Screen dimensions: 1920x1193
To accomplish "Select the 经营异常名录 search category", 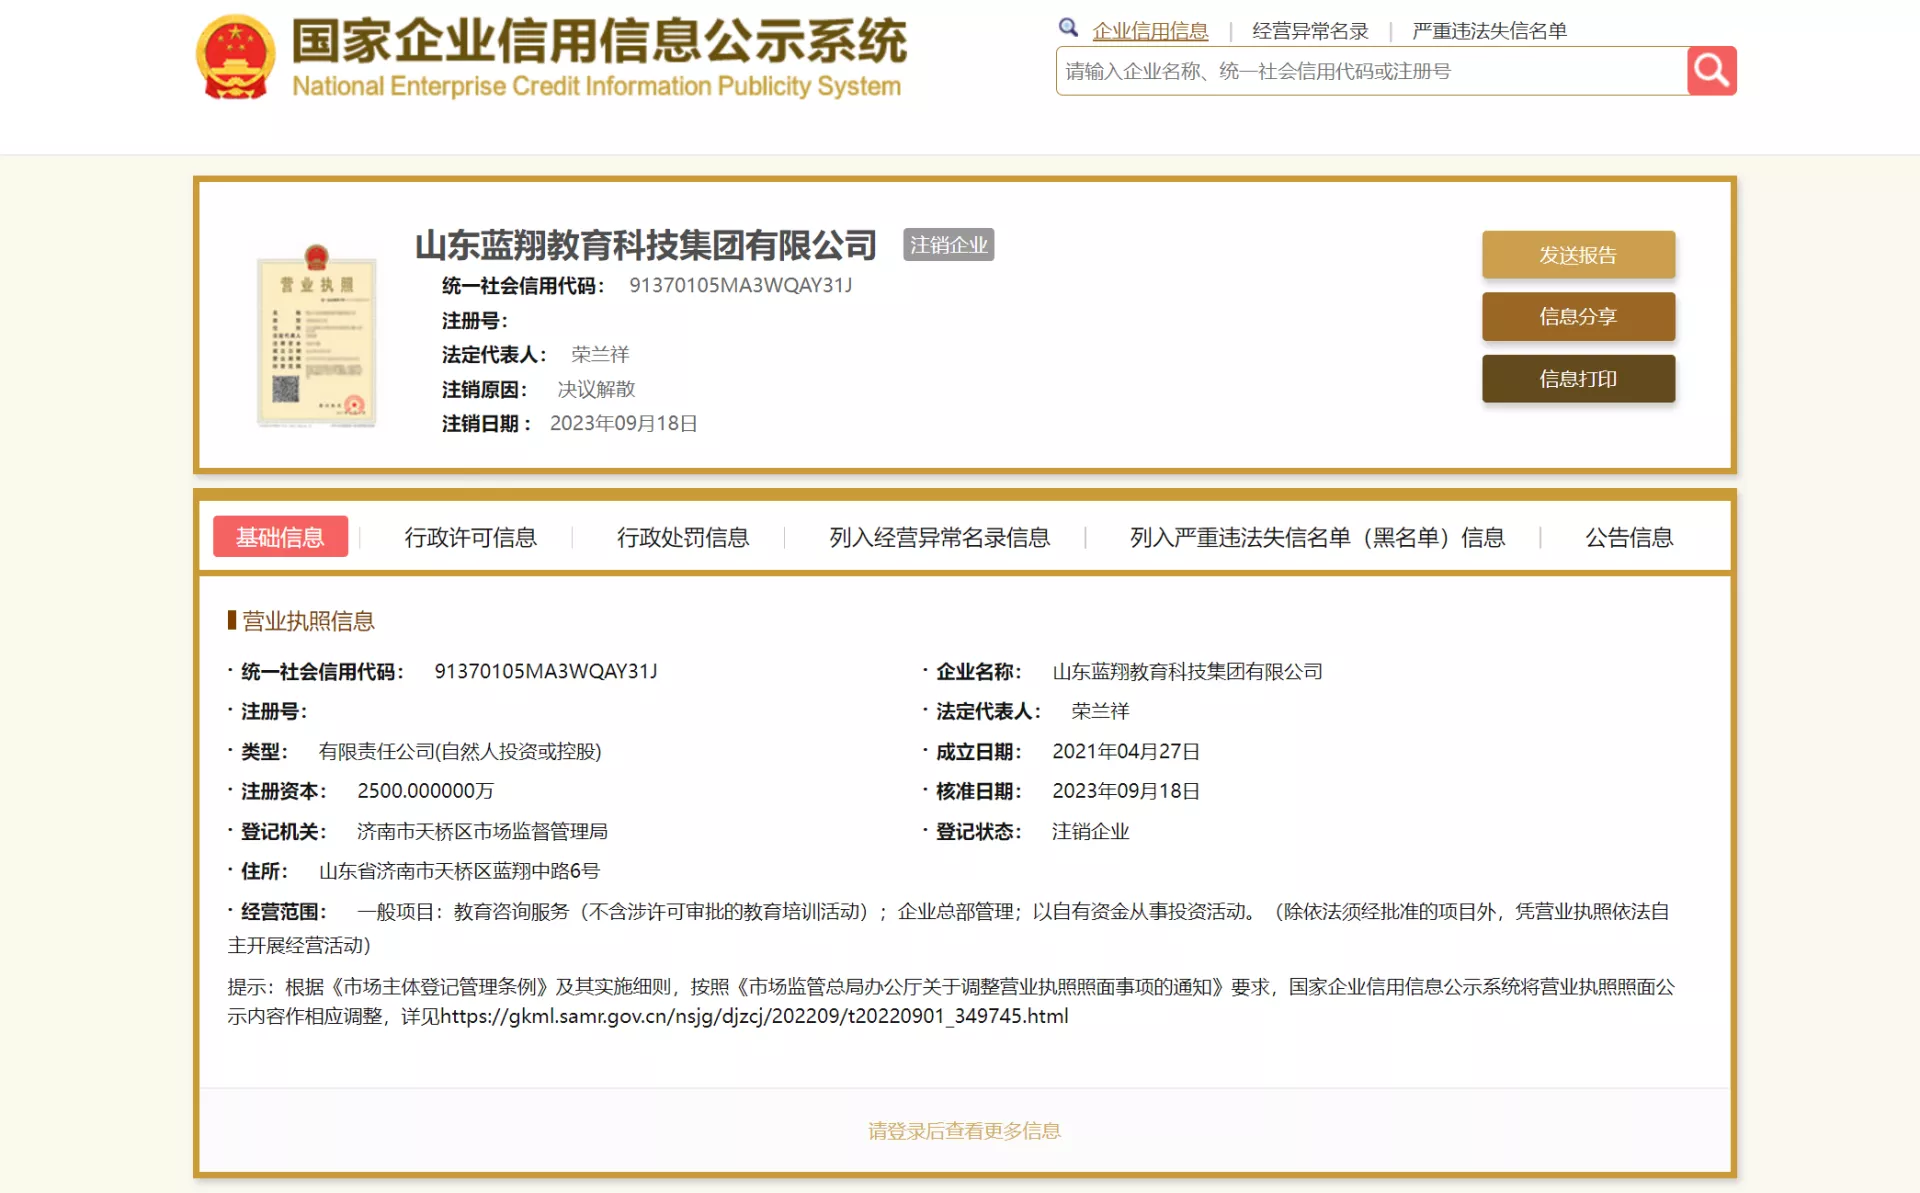I will pos(1310,31).
